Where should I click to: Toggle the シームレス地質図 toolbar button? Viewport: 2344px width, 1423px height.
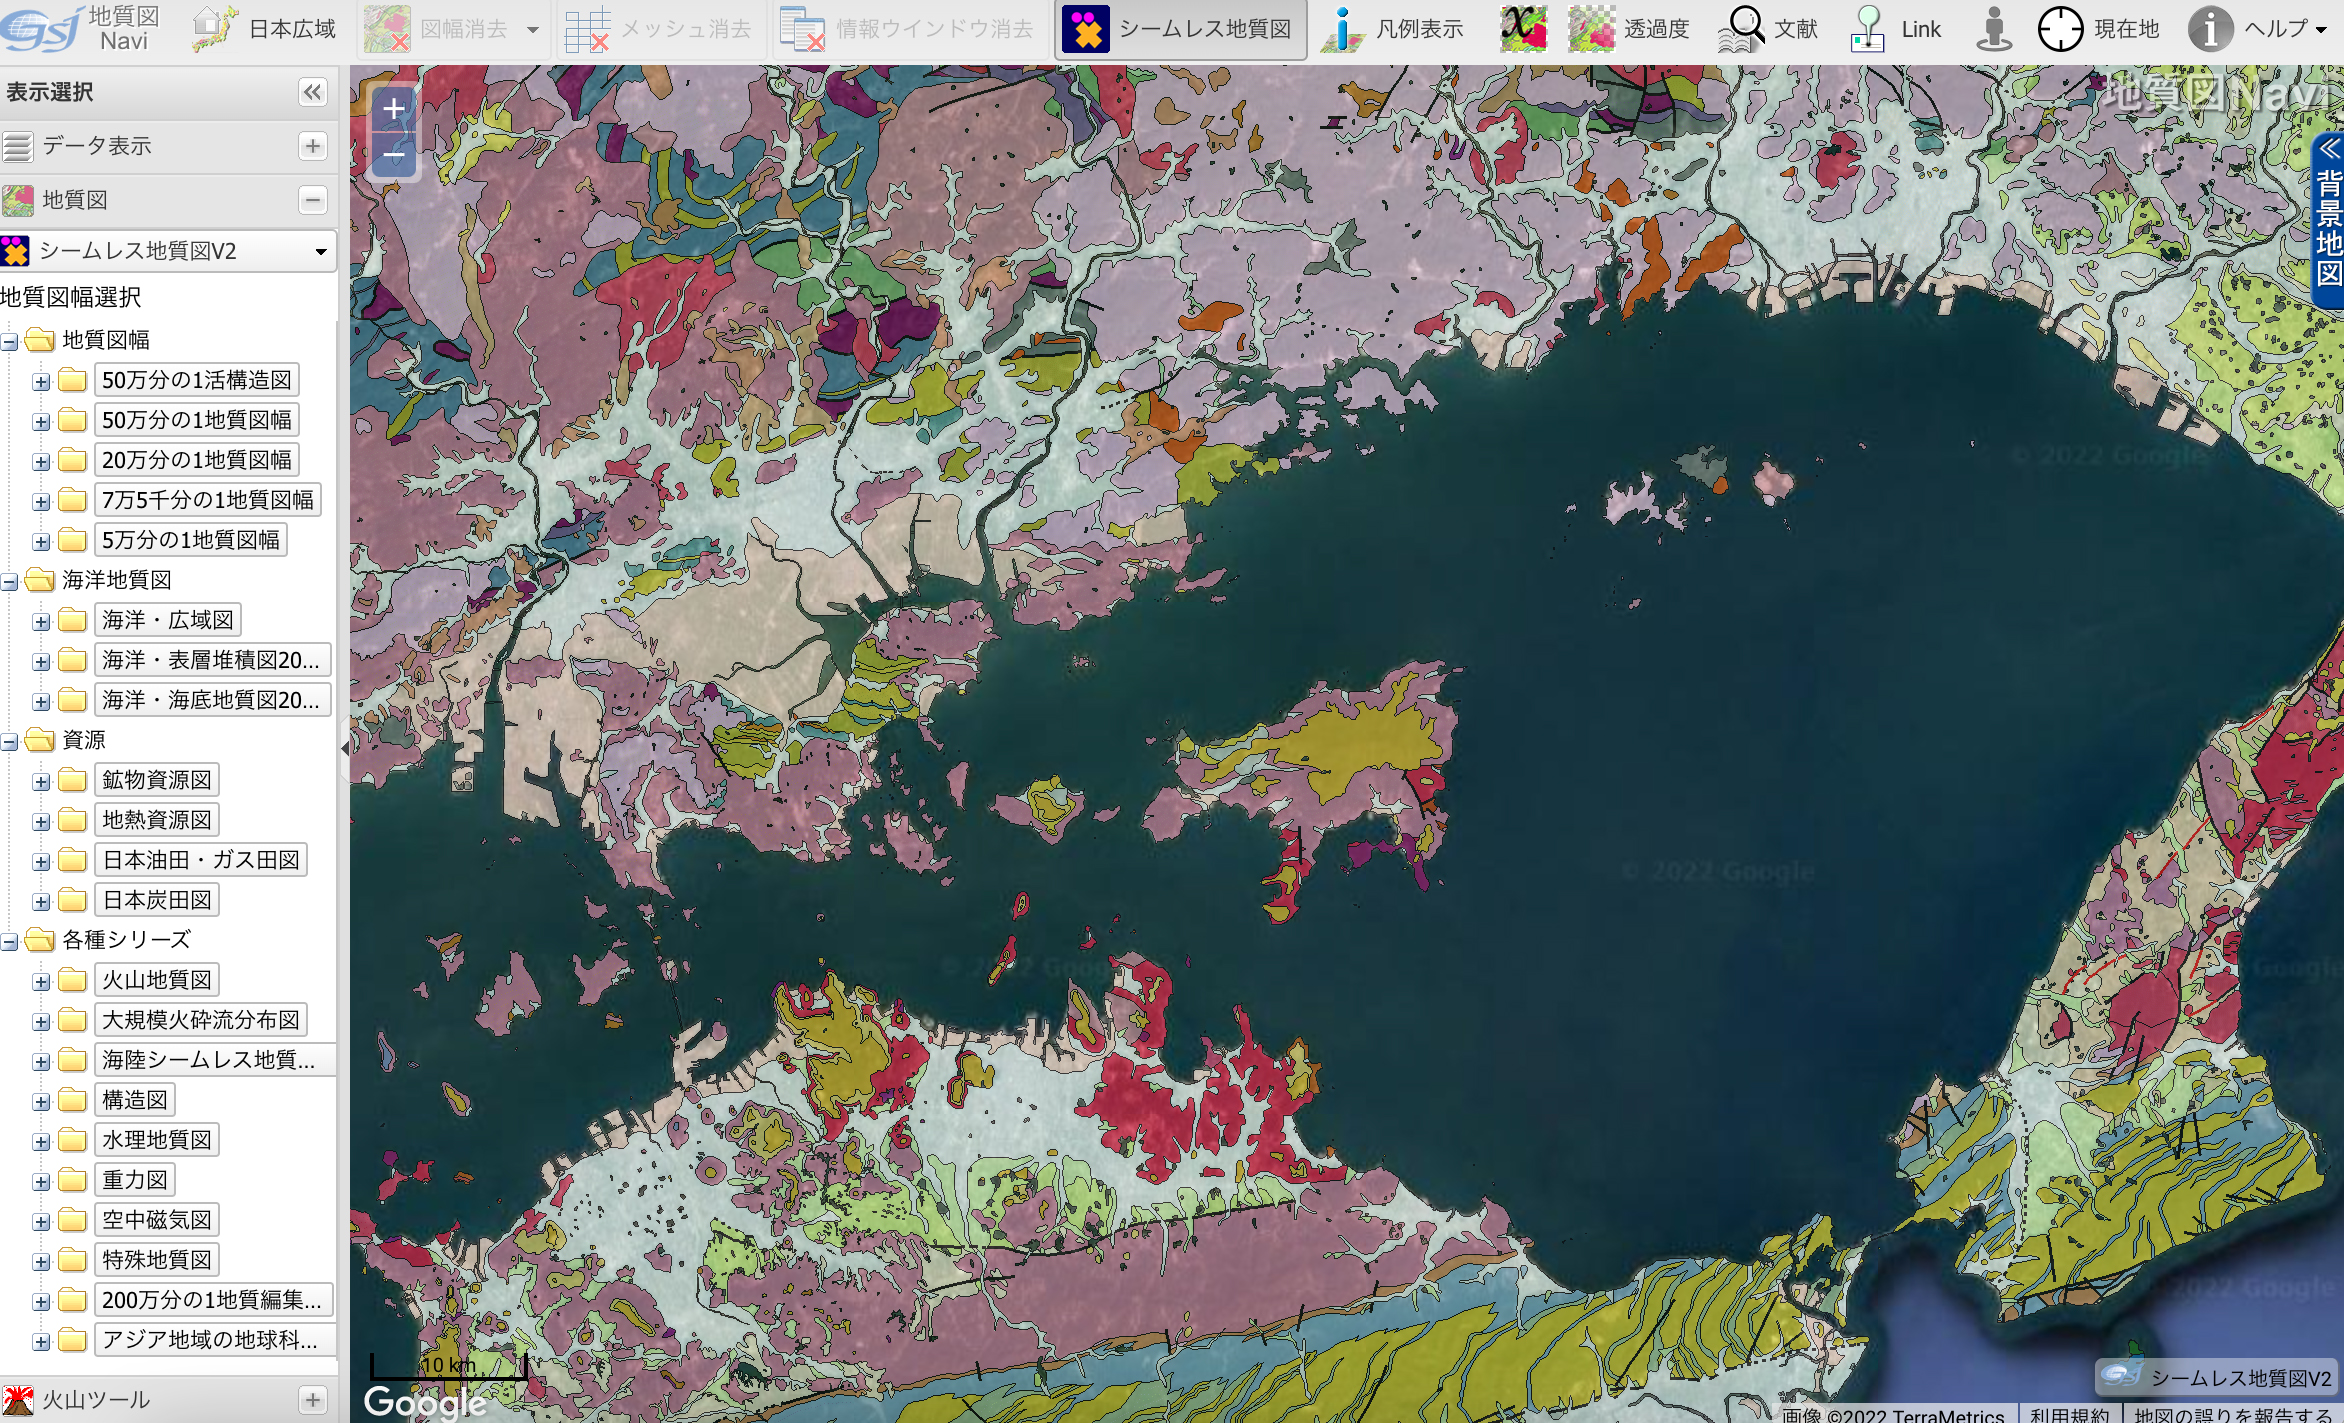1180,29
